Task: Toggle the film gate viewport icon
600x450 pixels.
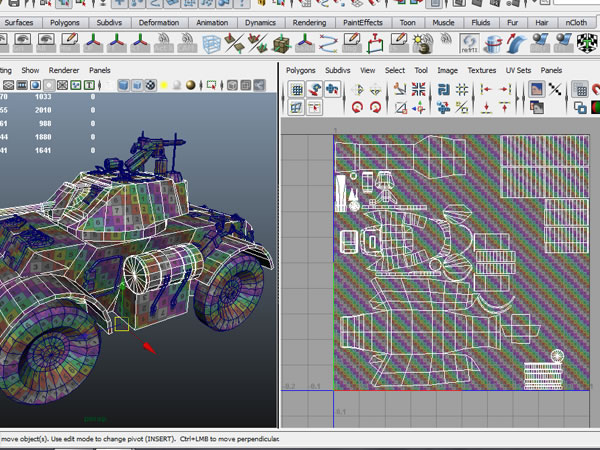Action: point(22,85)
